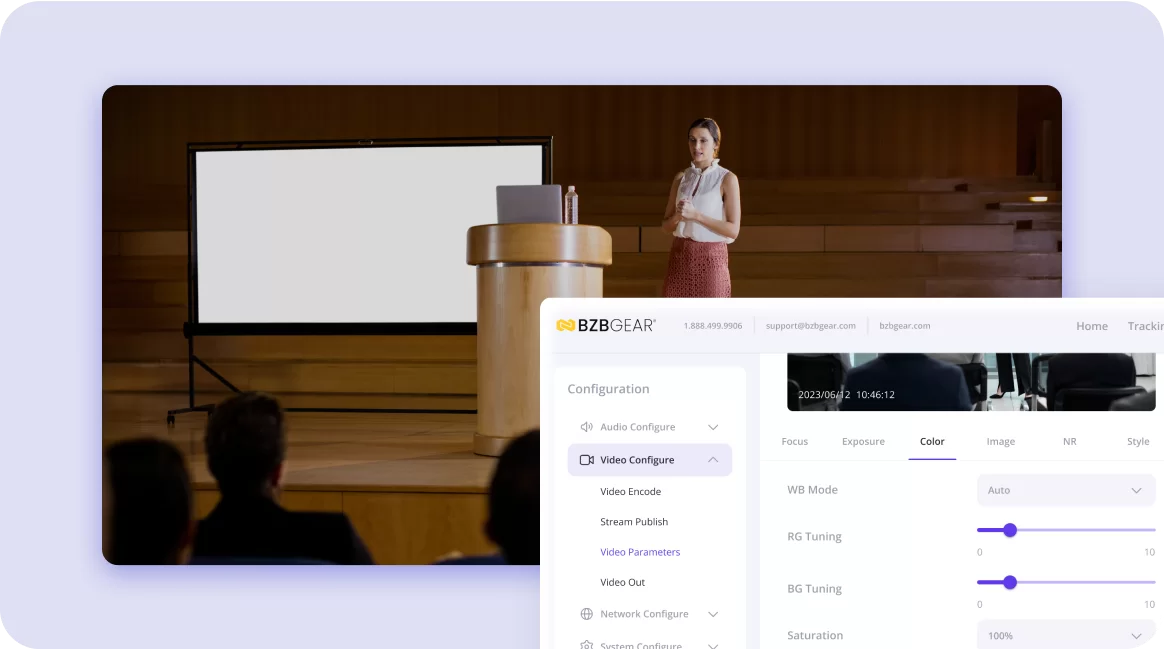Go to the Home page
The width and height of the screenshot is (1164, 649).
(1092, 326)
